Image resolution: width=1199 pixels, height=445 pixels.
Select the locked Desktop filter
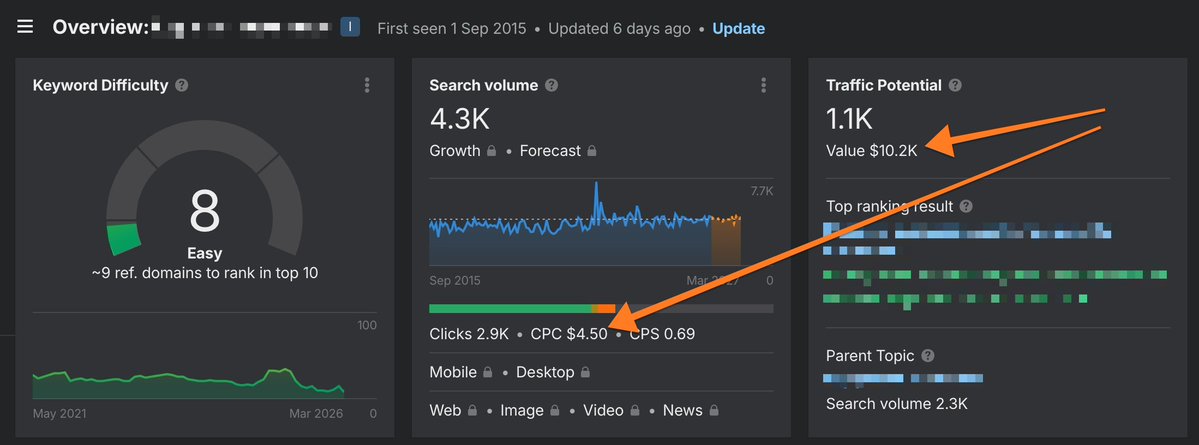[554, 372]
